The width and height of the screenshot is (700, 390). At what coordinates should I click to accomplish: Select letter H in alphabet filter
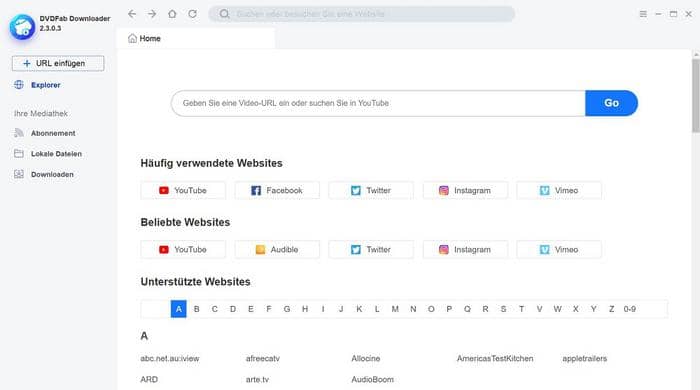[x=305, y=309]
